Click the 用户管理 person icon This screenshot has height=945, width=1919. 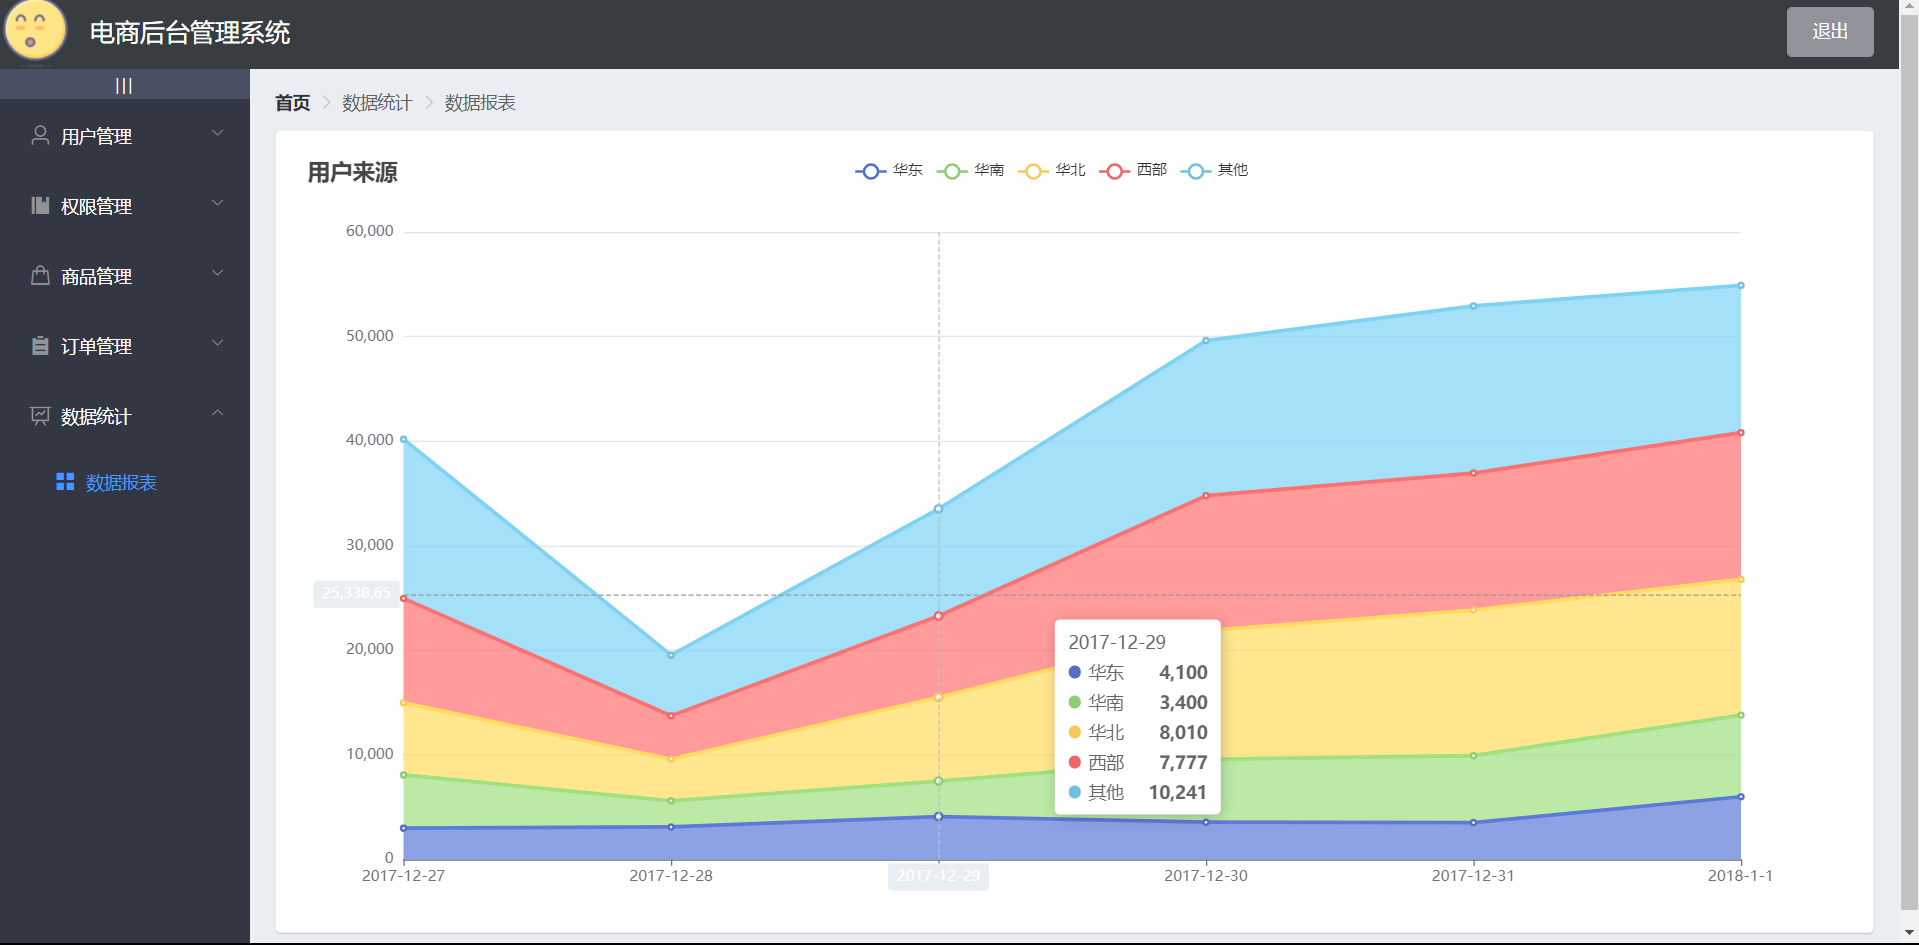pyautogui.click(x=40, y=135)
